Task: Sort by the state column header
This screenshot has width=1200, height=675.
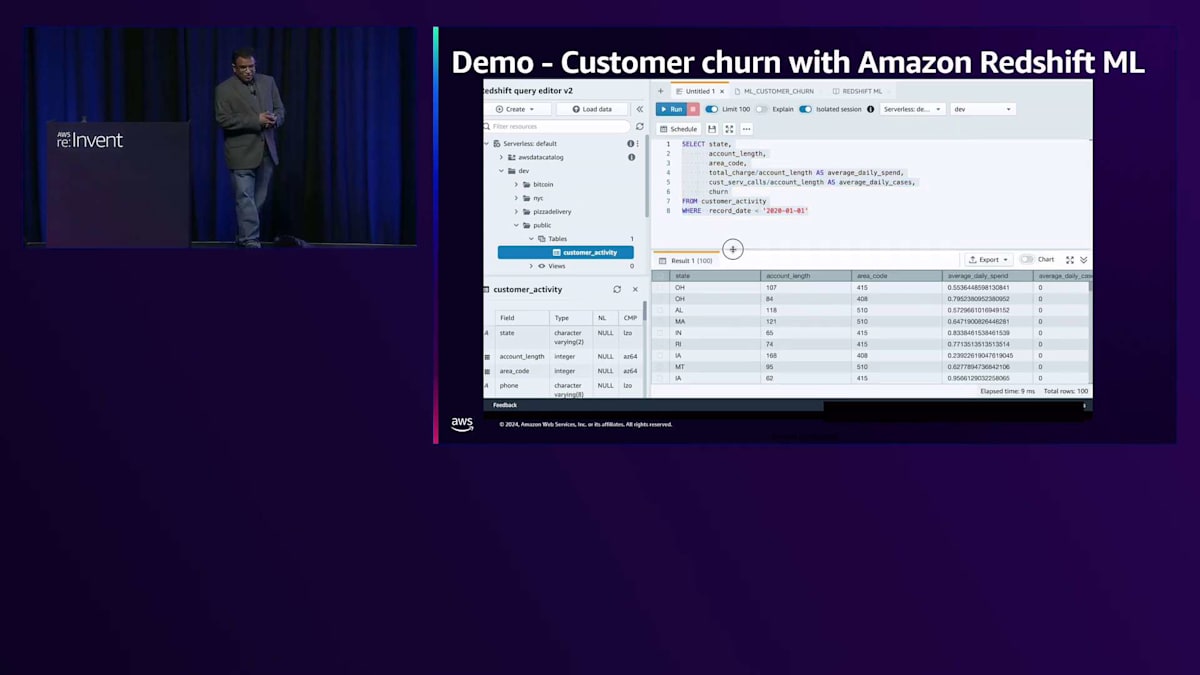Action: (x=715, y=276)
